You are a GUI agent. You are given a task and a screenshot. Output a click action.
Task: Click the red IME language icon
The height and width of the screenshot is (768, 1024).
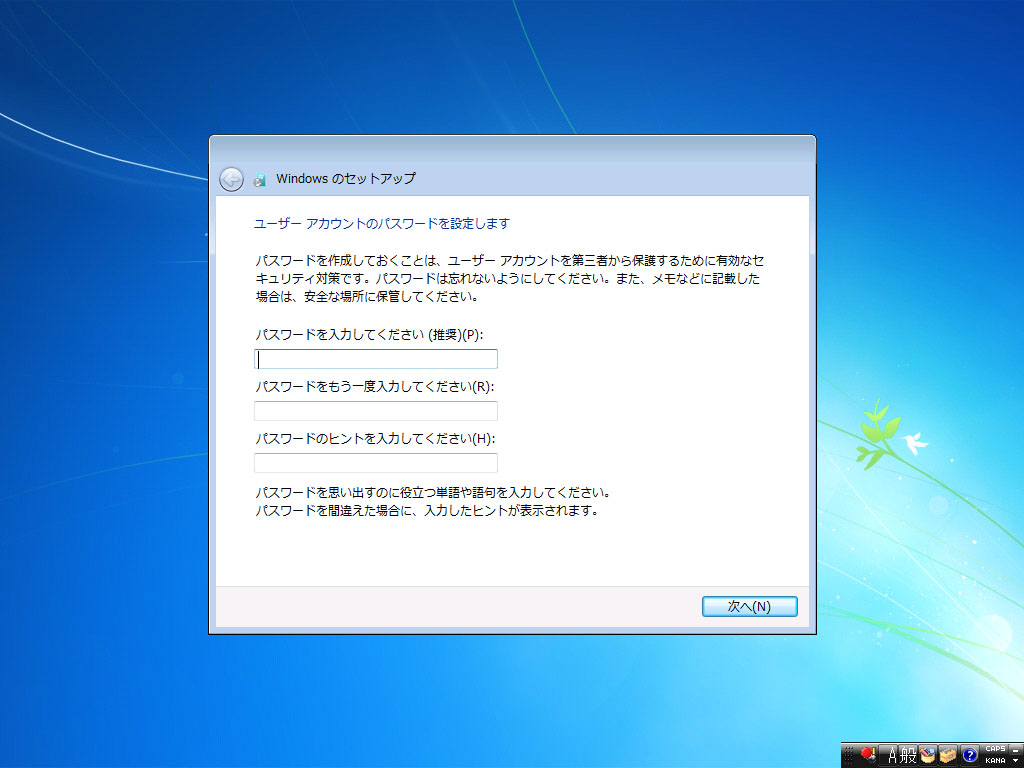coord(867,754)
